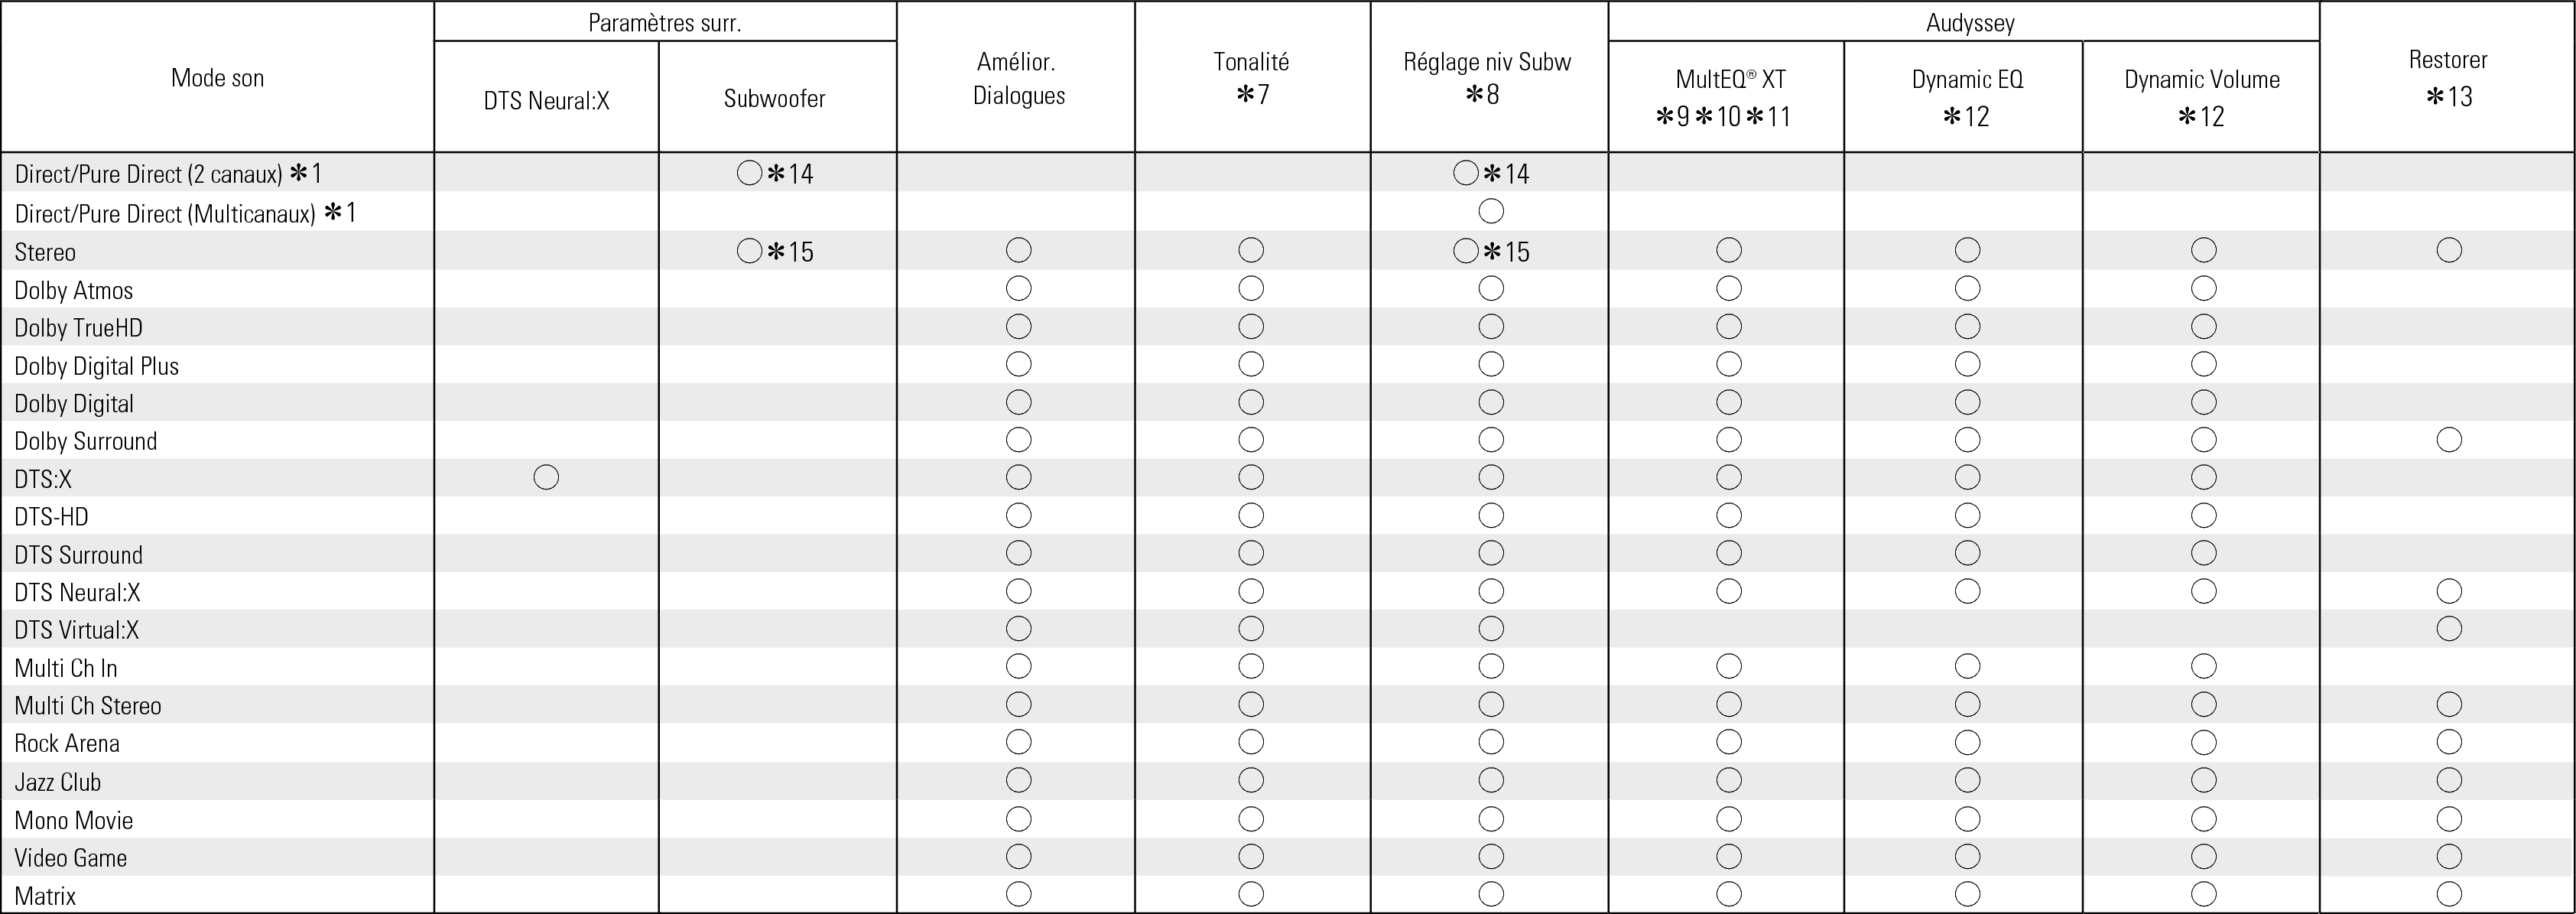This screenshot has height=914, width=2576.
Task: Click the DTS Neural:X row's MultEQ XT circle
Action: click(x=1729, y=591)
